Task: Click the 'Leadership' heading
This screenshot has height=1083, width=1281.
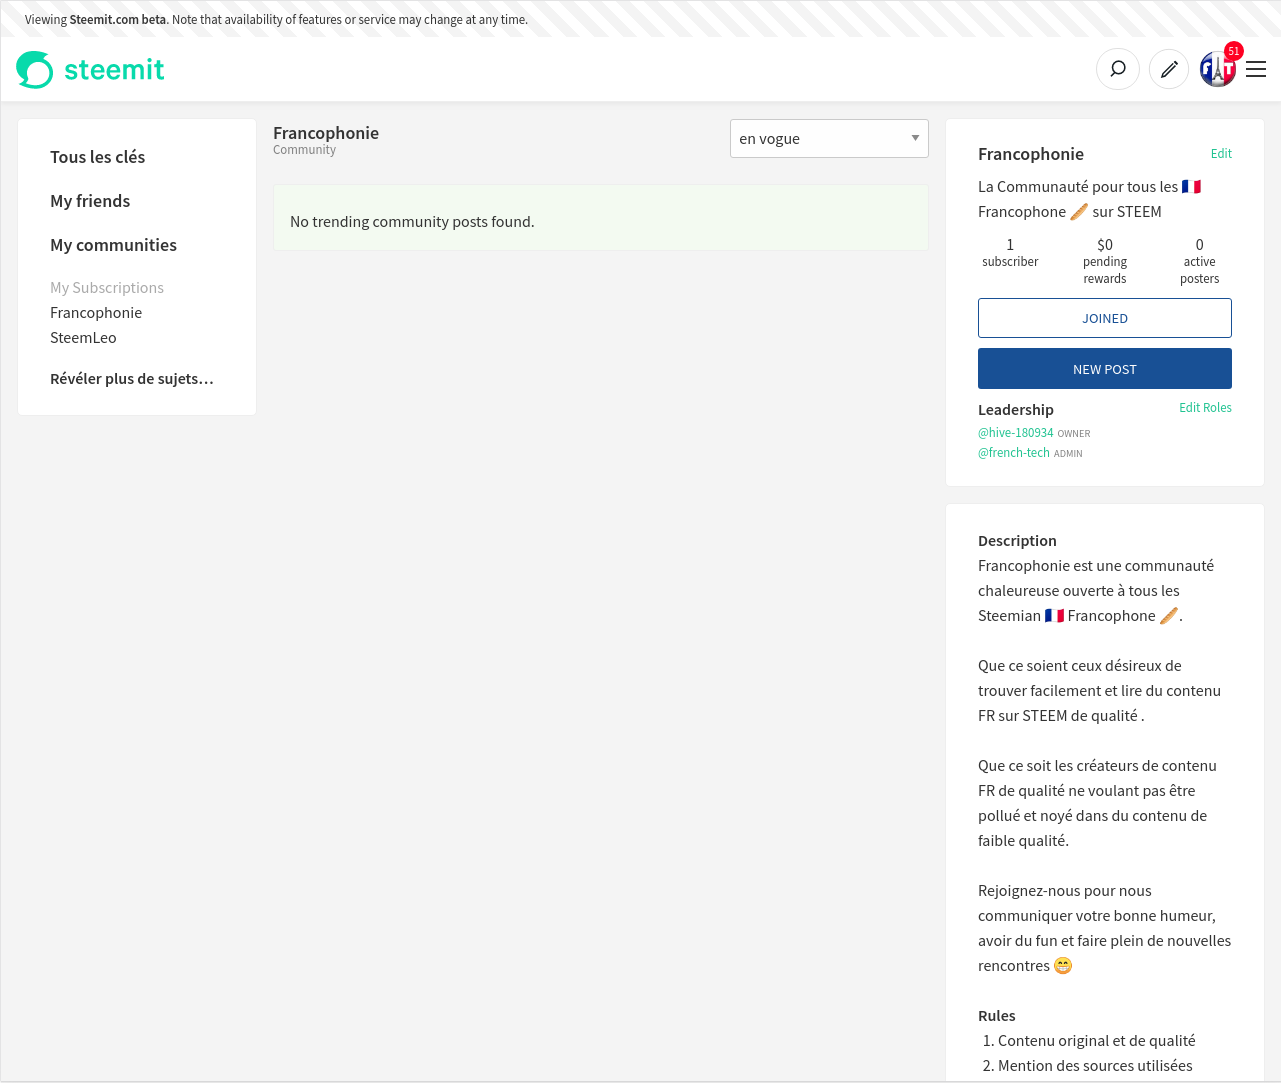Action: tap(1016, 410)
